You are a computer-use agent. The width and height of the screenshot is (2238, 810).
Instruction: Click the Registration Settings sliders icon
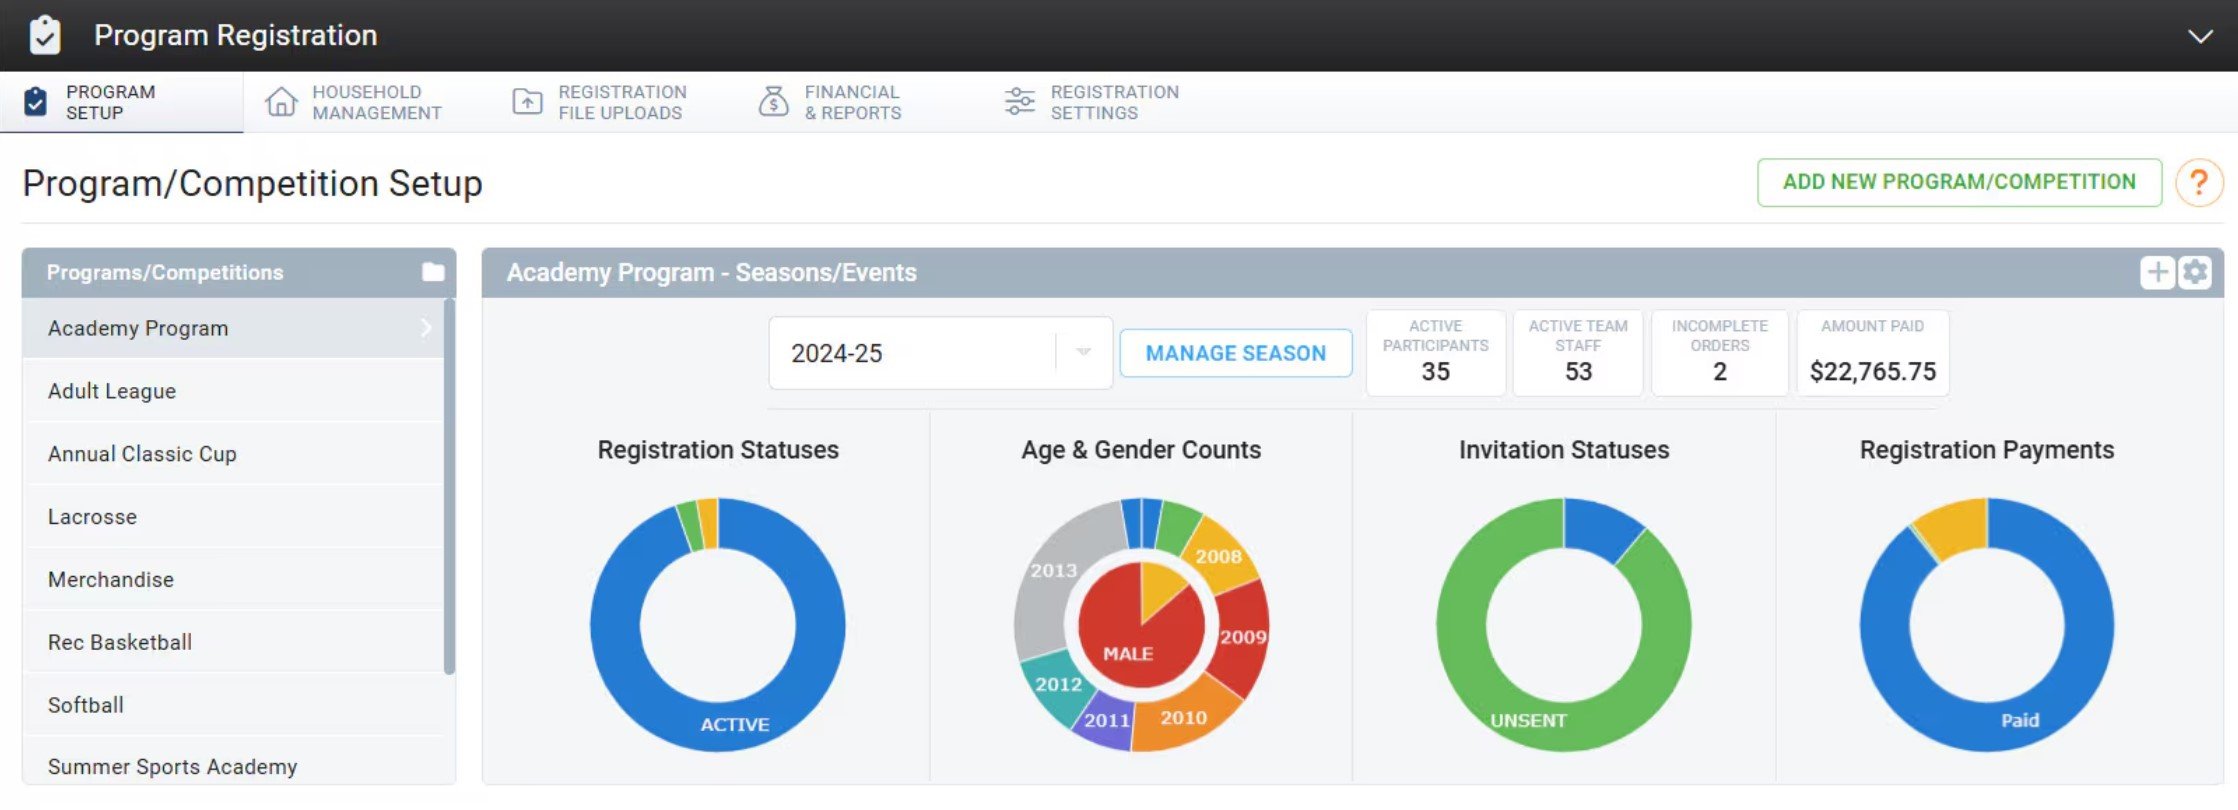[x=1019, y=102]
